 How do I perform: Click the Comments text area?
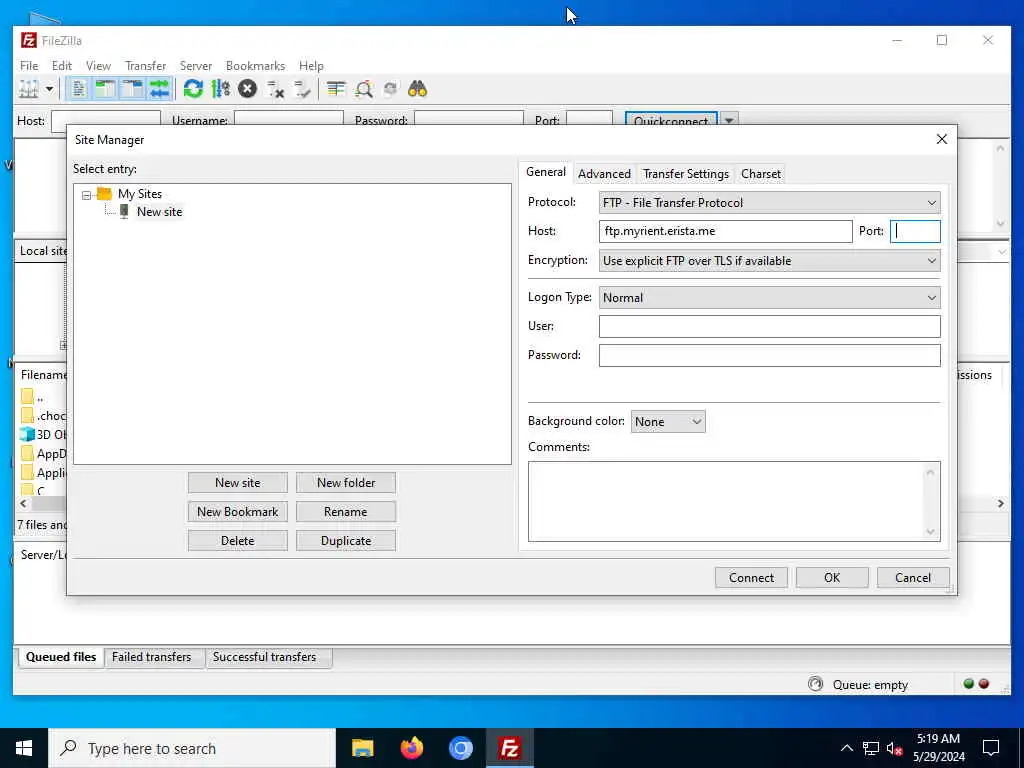(x=734, y=502)
